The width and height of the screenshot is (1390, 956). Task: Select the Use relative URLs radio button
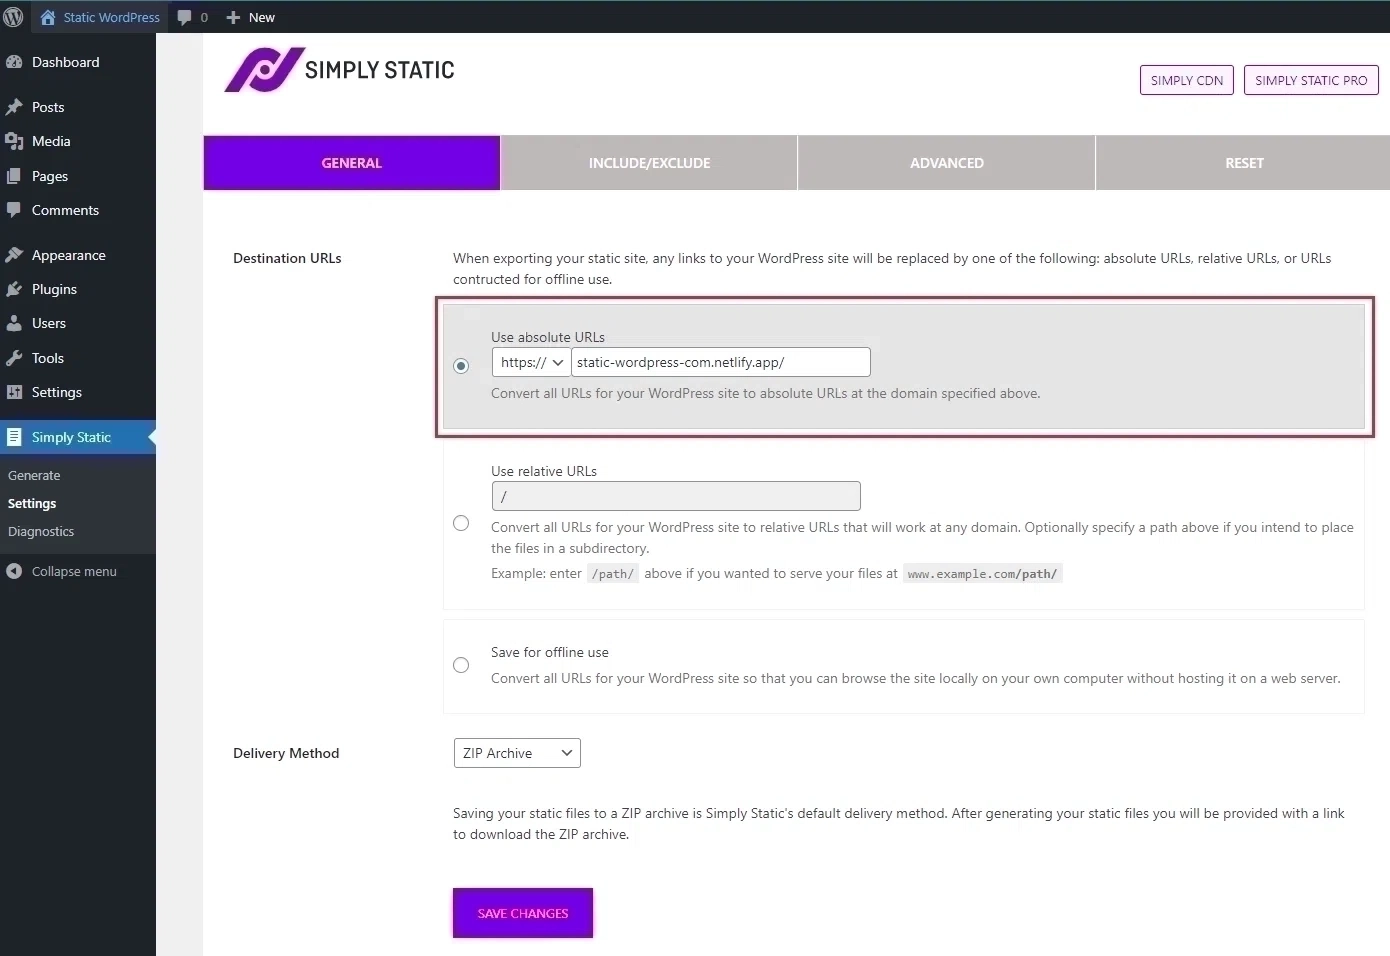pyautogui.click(x=461, y=523)
